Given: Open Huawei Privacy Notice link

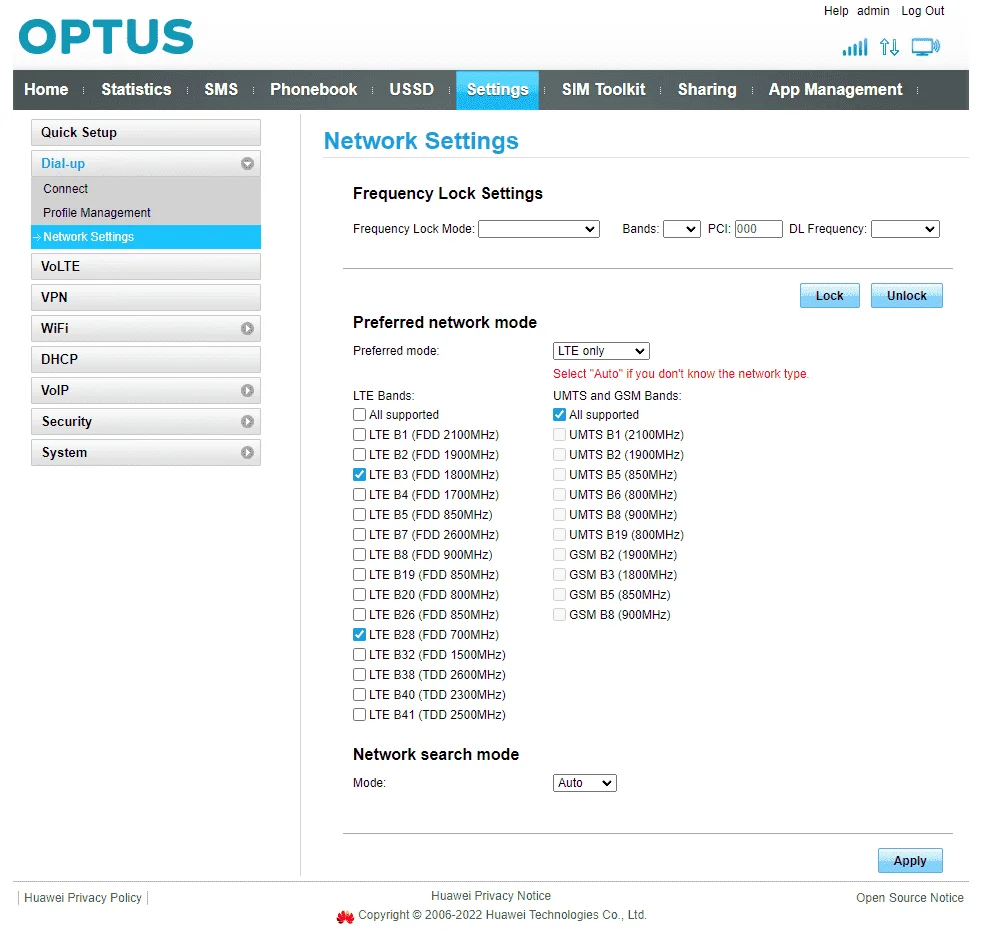Looking at the screenshot, I should point(491,896).
